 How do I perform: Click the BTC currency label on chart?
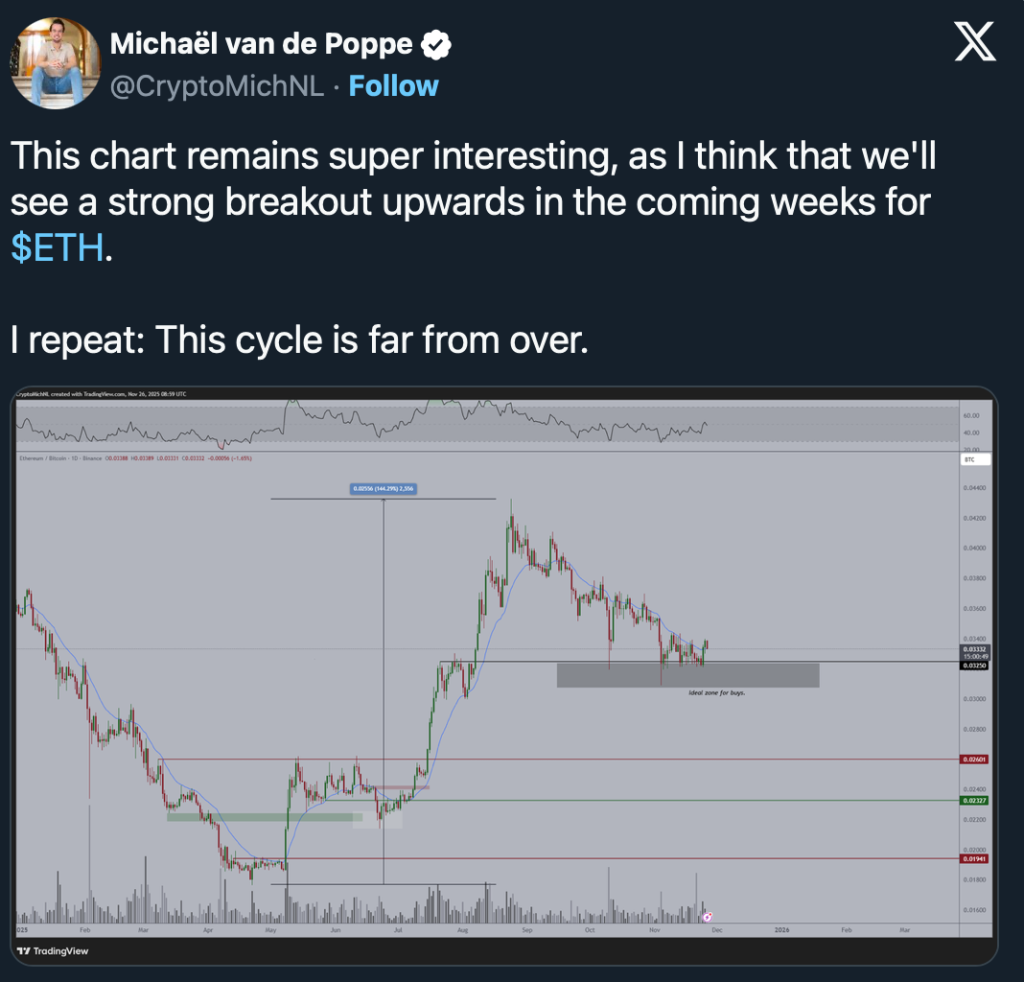(x=969, y=459)
